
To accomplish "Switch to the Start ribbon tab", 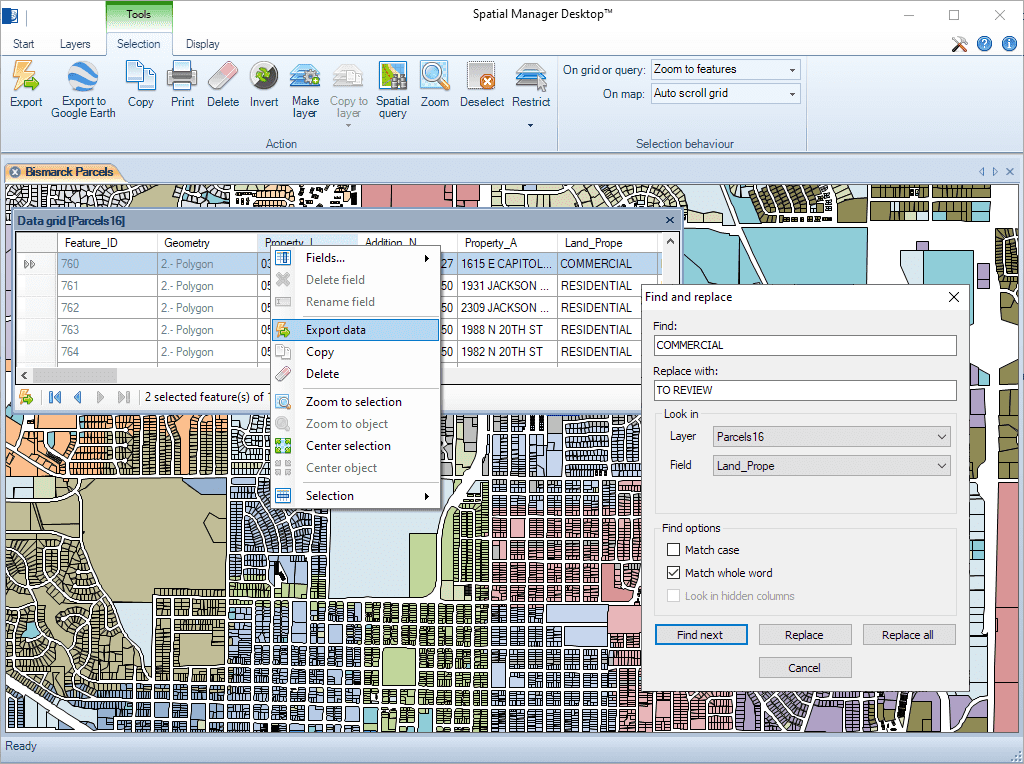I will coord(24,44).
